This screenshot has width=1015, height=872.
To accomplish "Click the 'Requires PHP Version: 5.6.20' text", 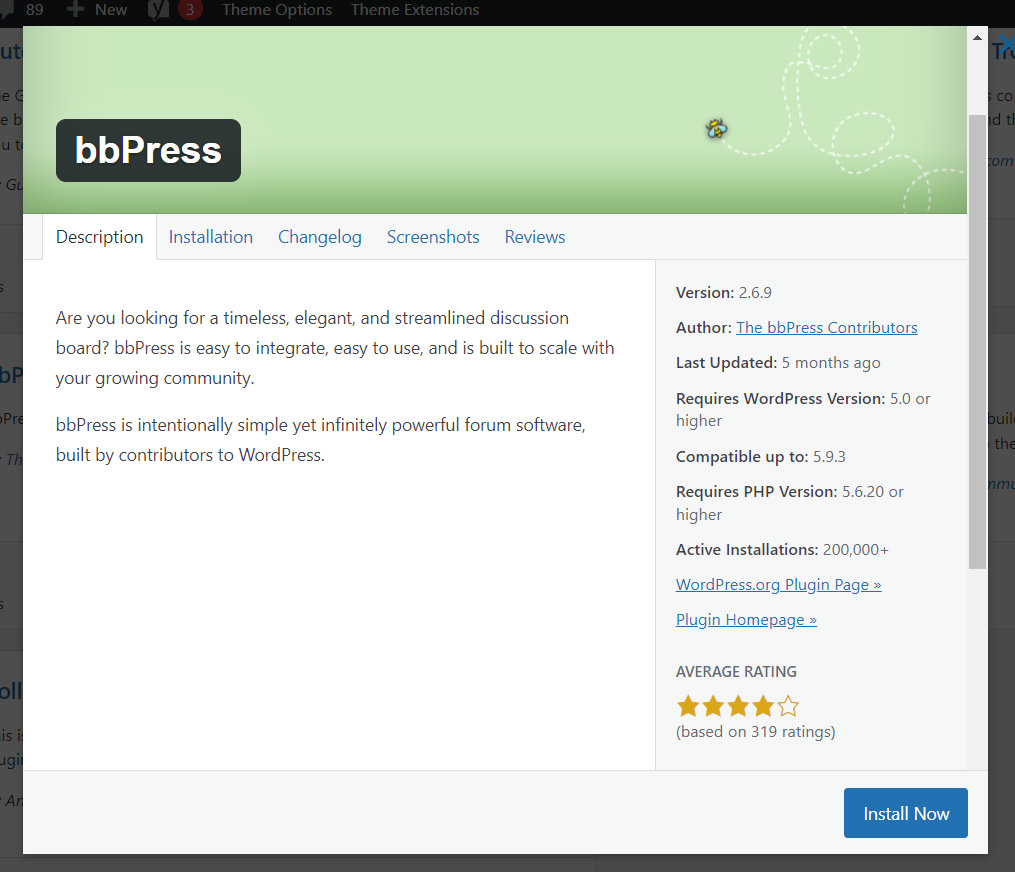I will tap(780, 491).
